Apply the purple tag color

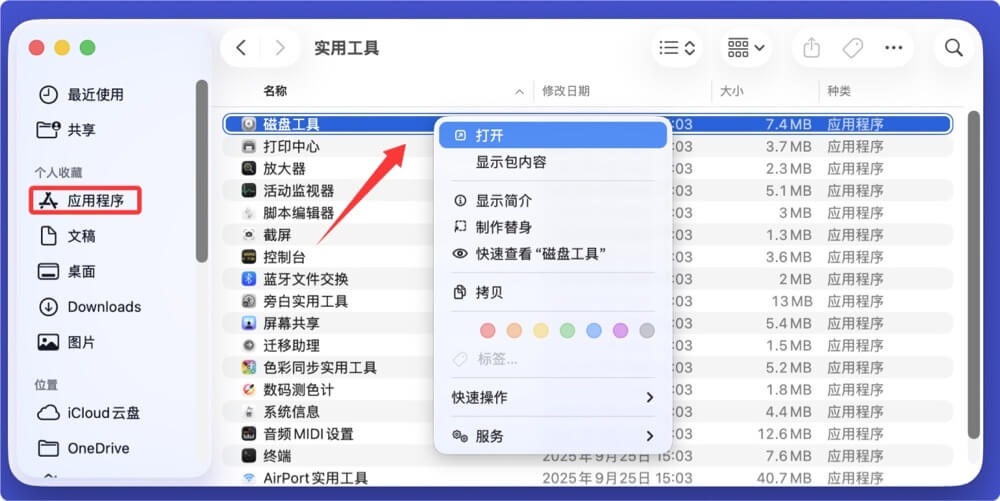(x=621, y=330)
